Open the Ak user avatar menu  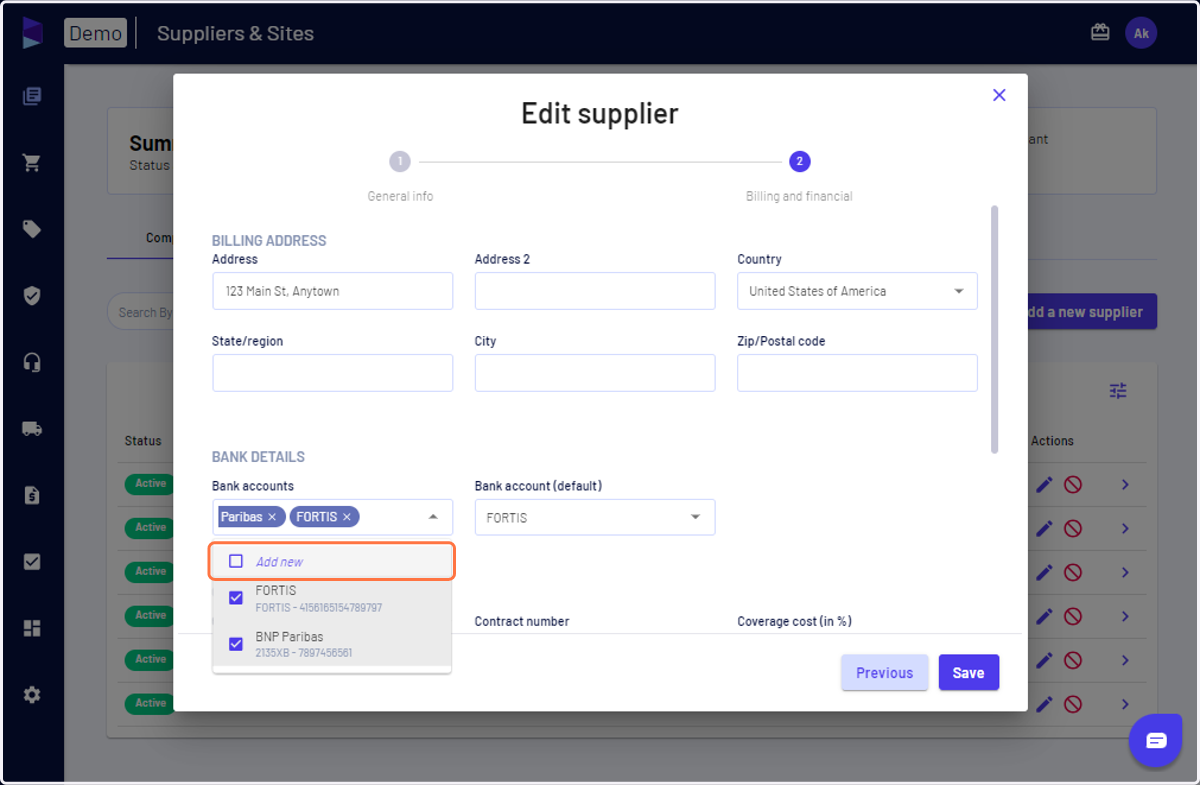1141,33
